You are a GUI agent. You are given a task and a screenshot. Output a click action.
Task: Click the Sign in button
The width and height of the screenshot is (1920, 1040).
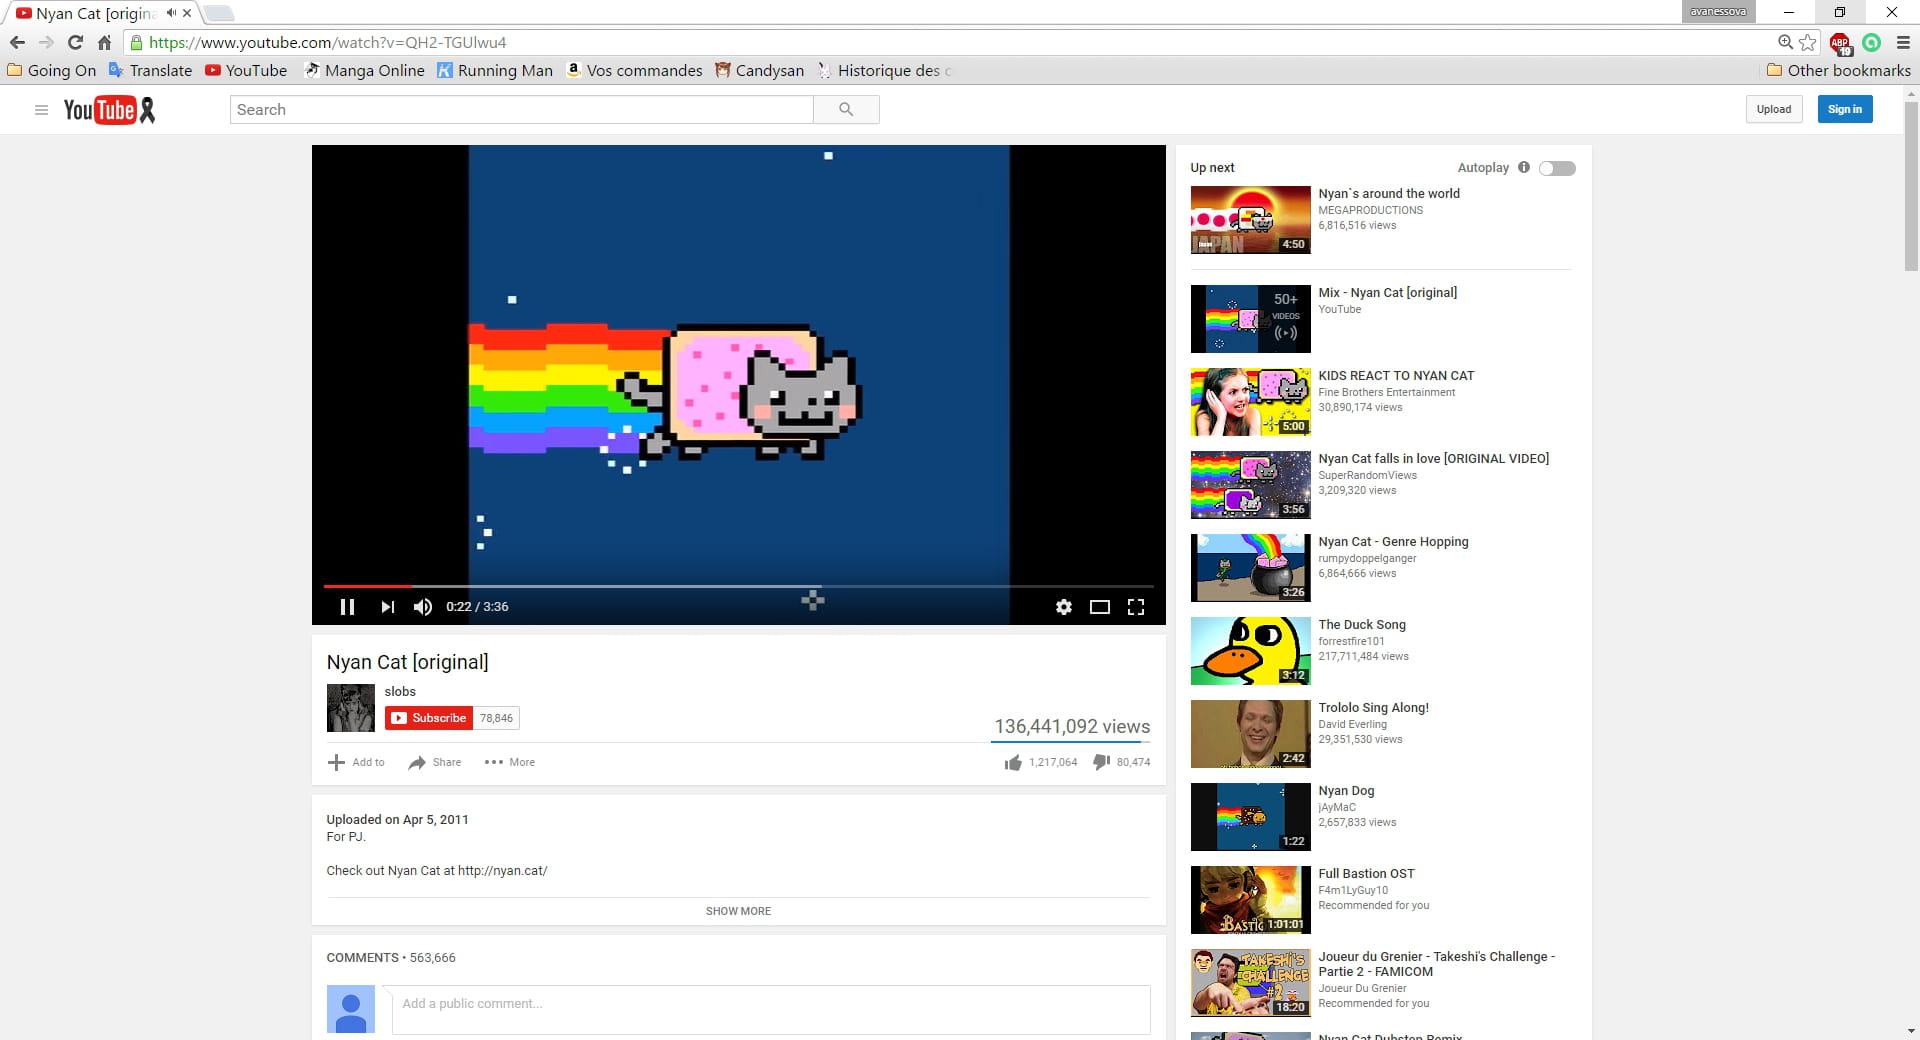[x=1845, y=109]
